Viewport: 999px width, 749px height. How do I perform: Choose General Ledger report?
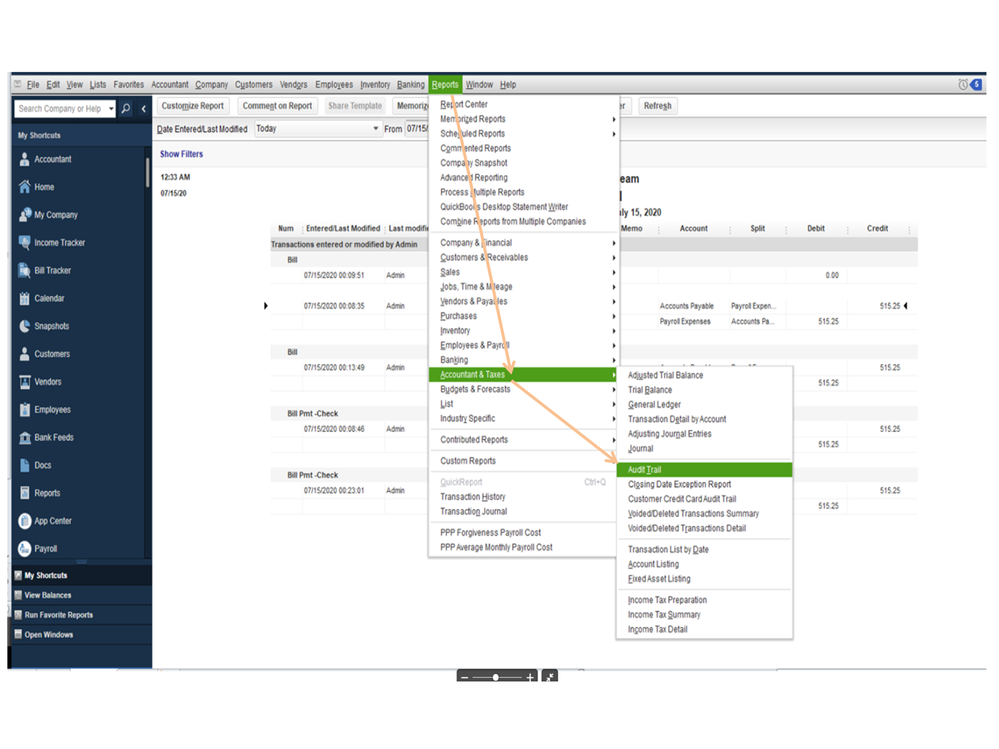[654, 404]
